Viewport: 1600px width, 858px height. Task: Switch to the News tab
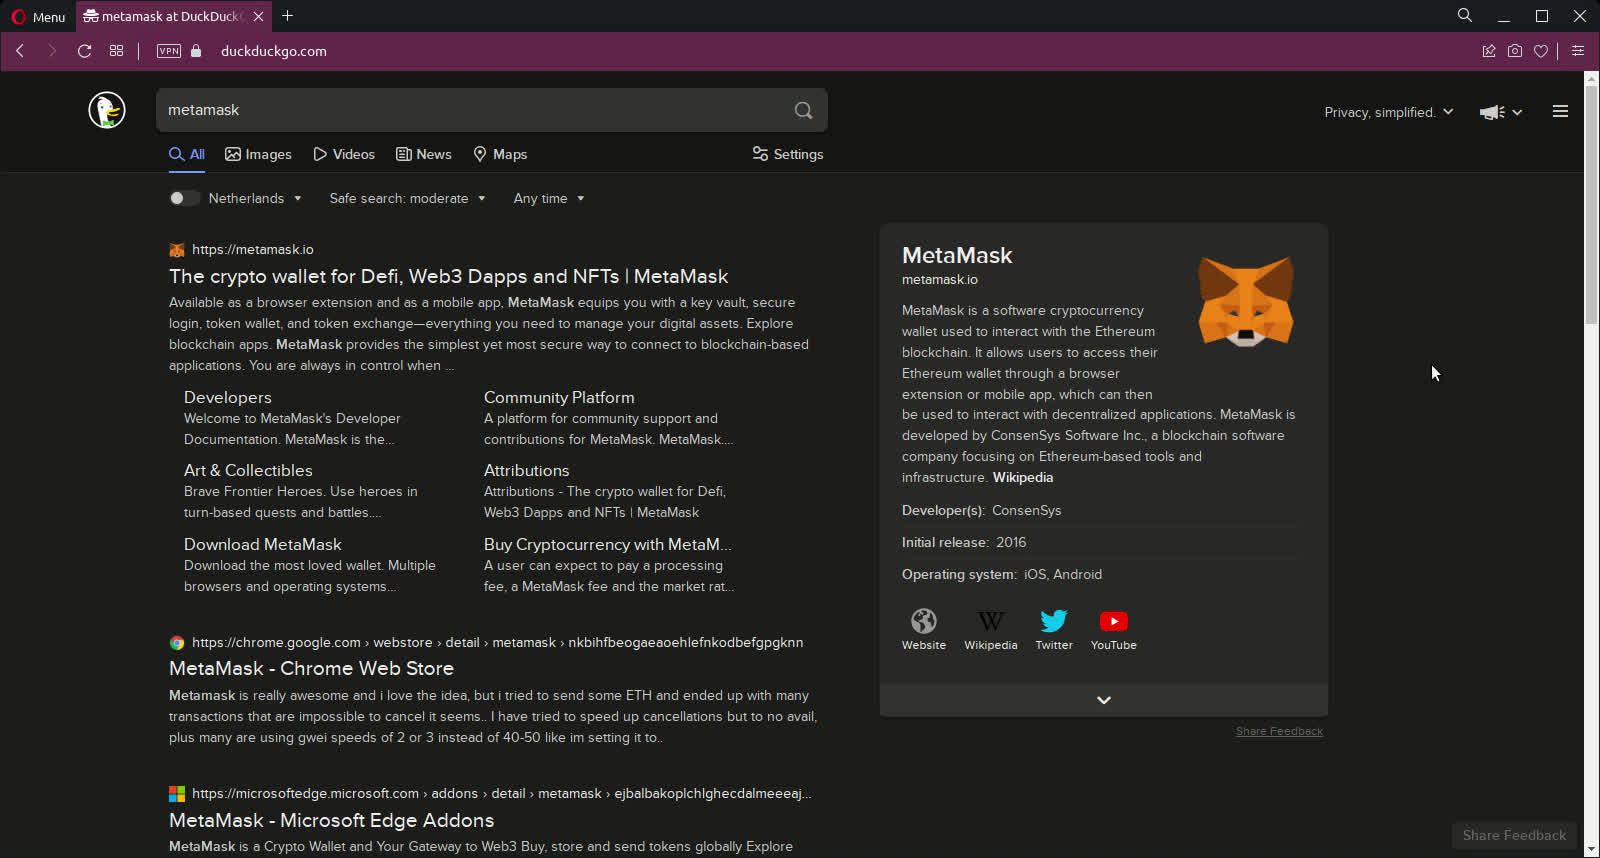[x=424, y=154]
